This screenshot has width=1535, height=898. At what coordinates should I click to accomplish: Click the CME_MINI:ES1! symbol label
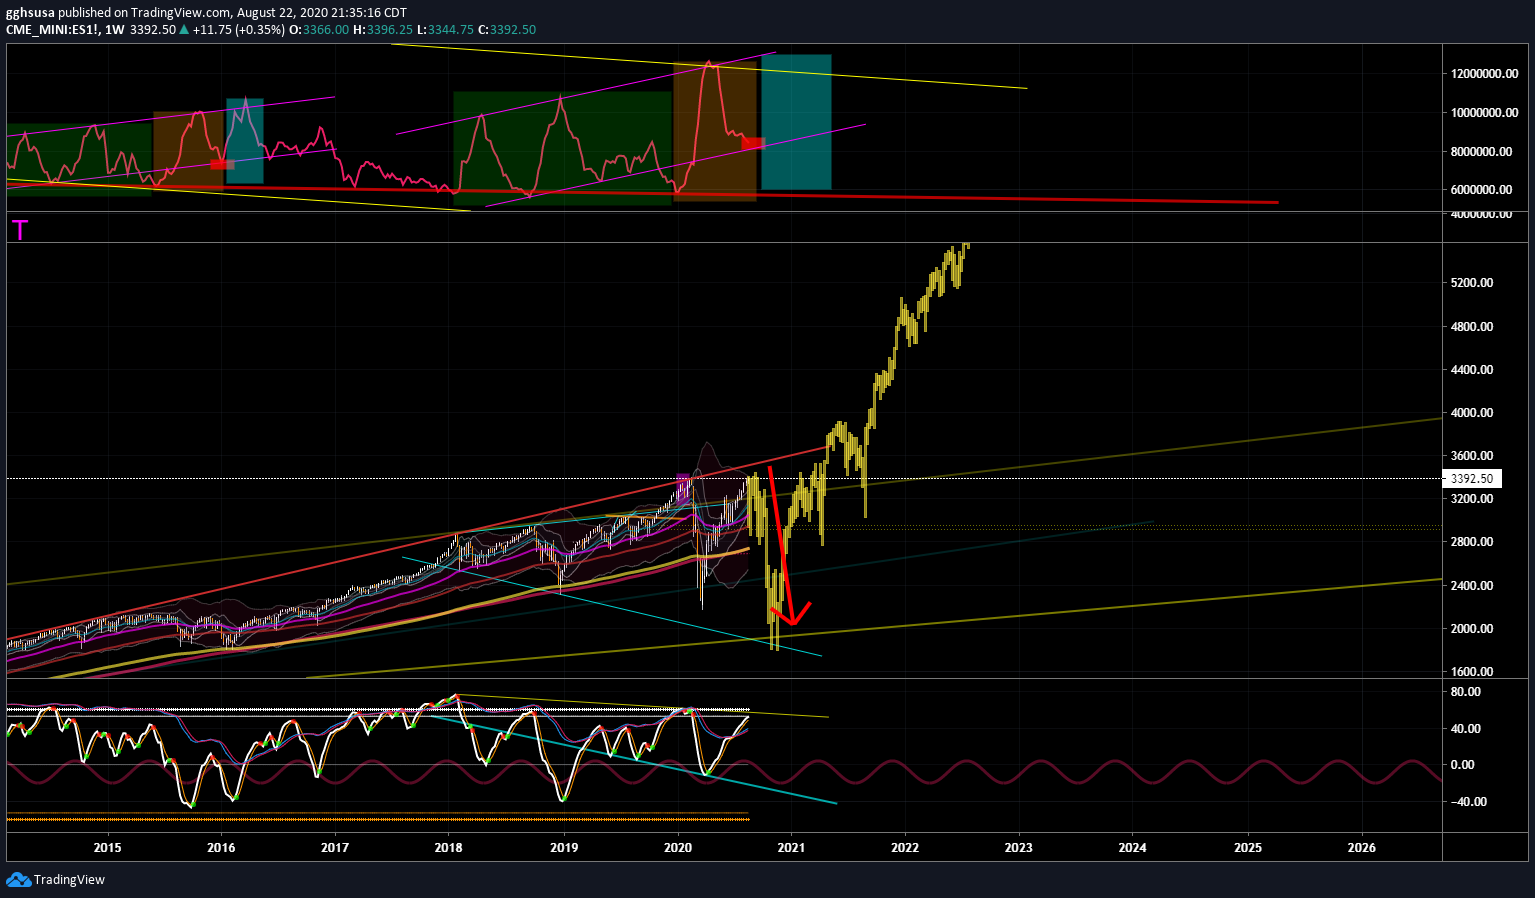(x=51, y=30)
